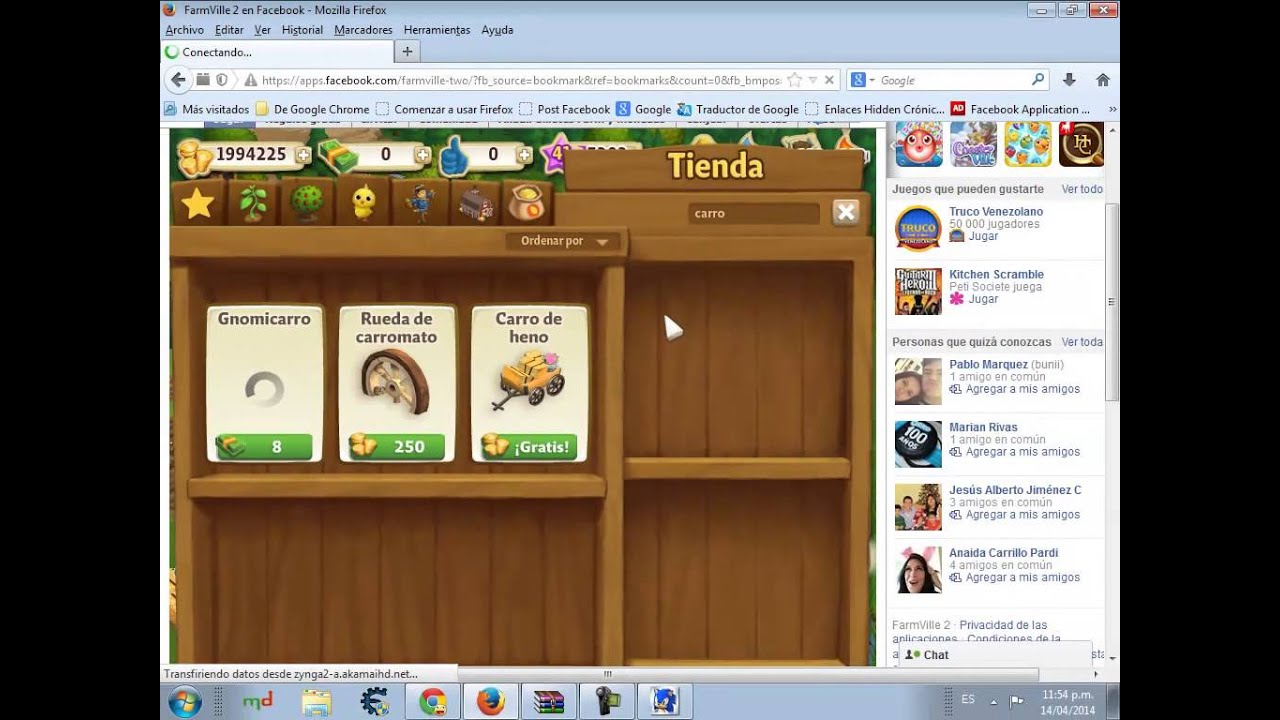This screenshot has width=1280, height=720.
Task: Open the feed sack category
Action: [x=527, y=203]
